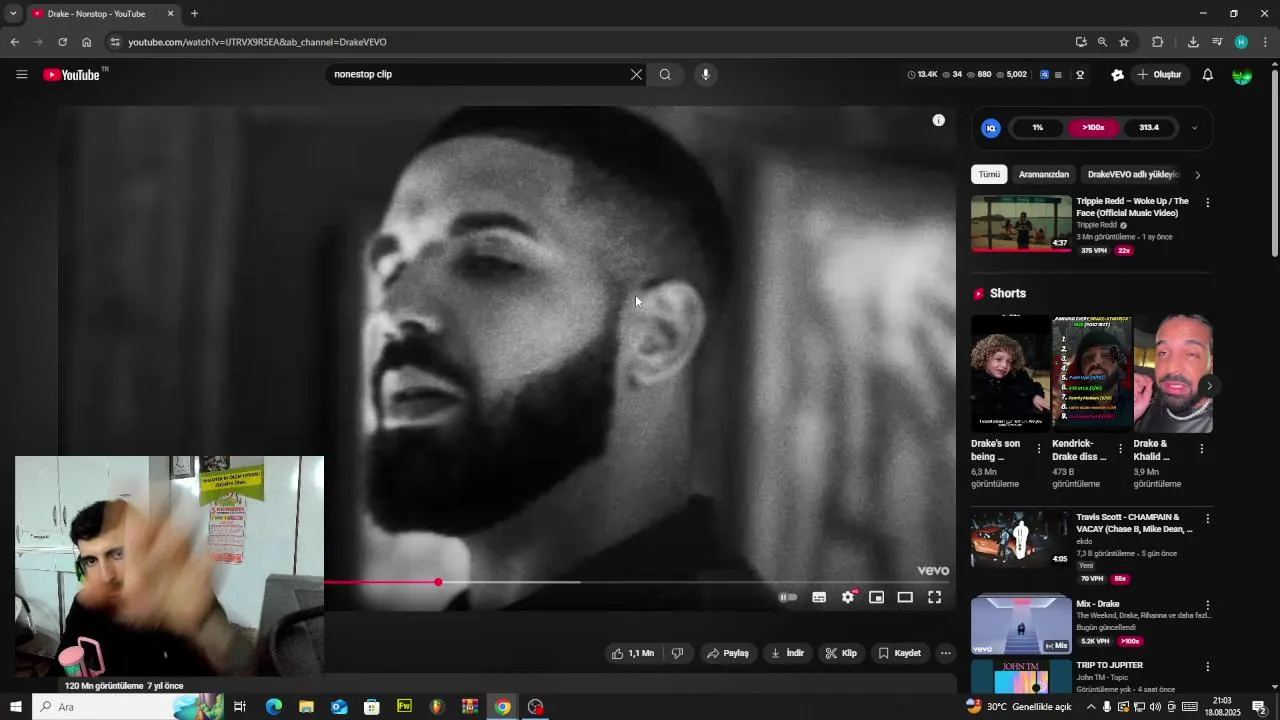This screenshot has width=1280, height=720.
Task: Toggle subtitles on the video player
Action: [819, 597]
